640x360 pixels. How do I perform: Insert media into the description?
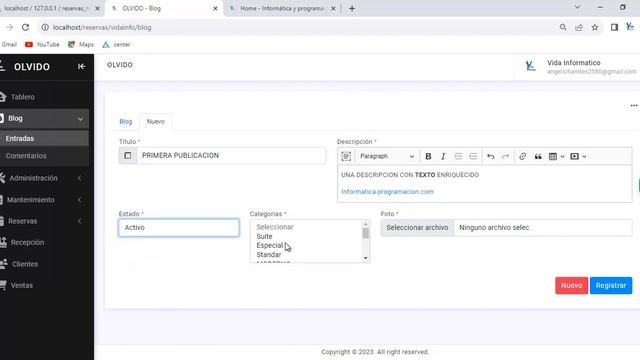(574, 156)
